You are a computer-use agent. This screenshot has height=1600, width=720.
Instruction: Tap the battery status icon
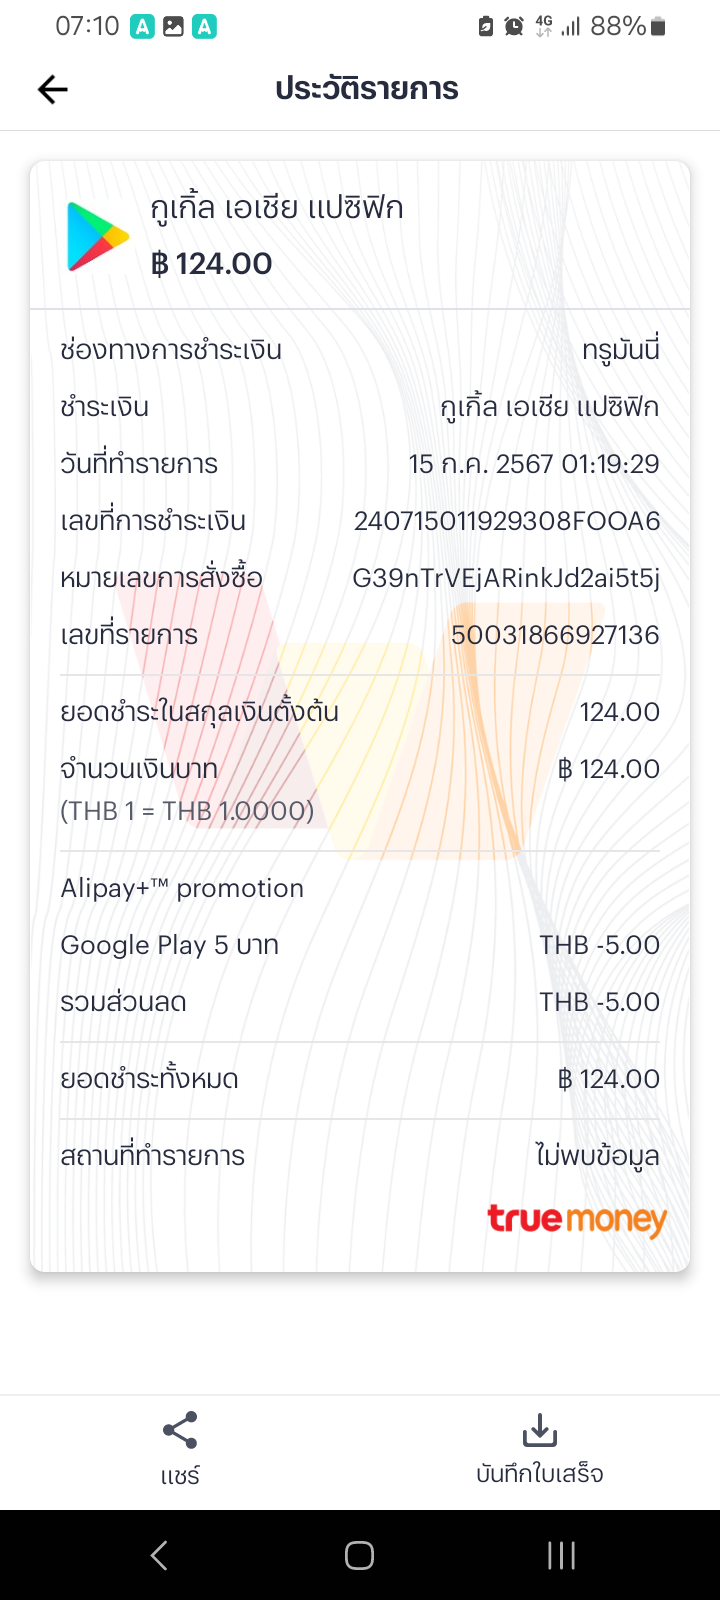(658, 27)
